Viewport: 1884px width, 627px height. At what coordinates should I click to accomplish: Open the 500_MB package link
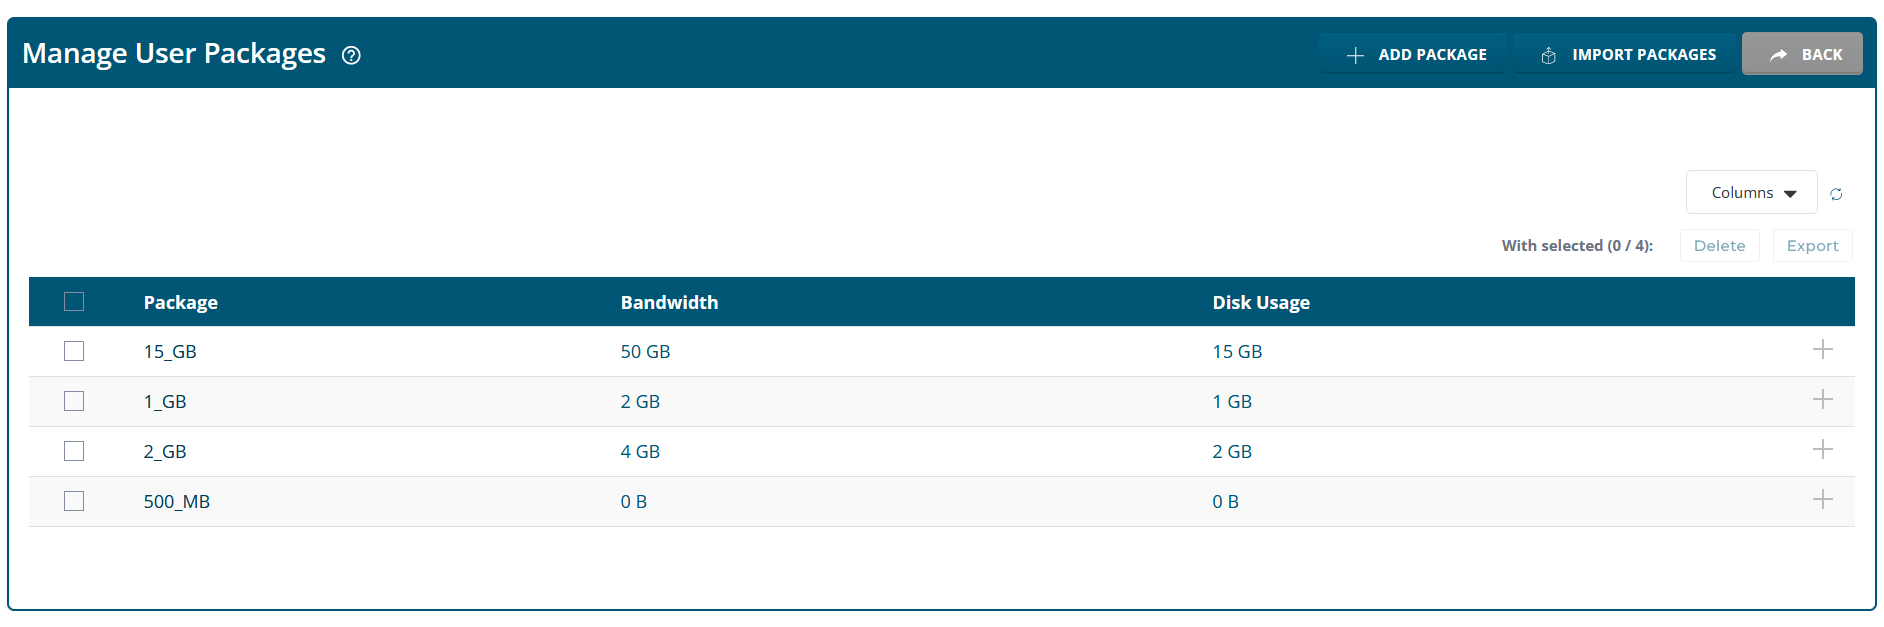point(177,501)
